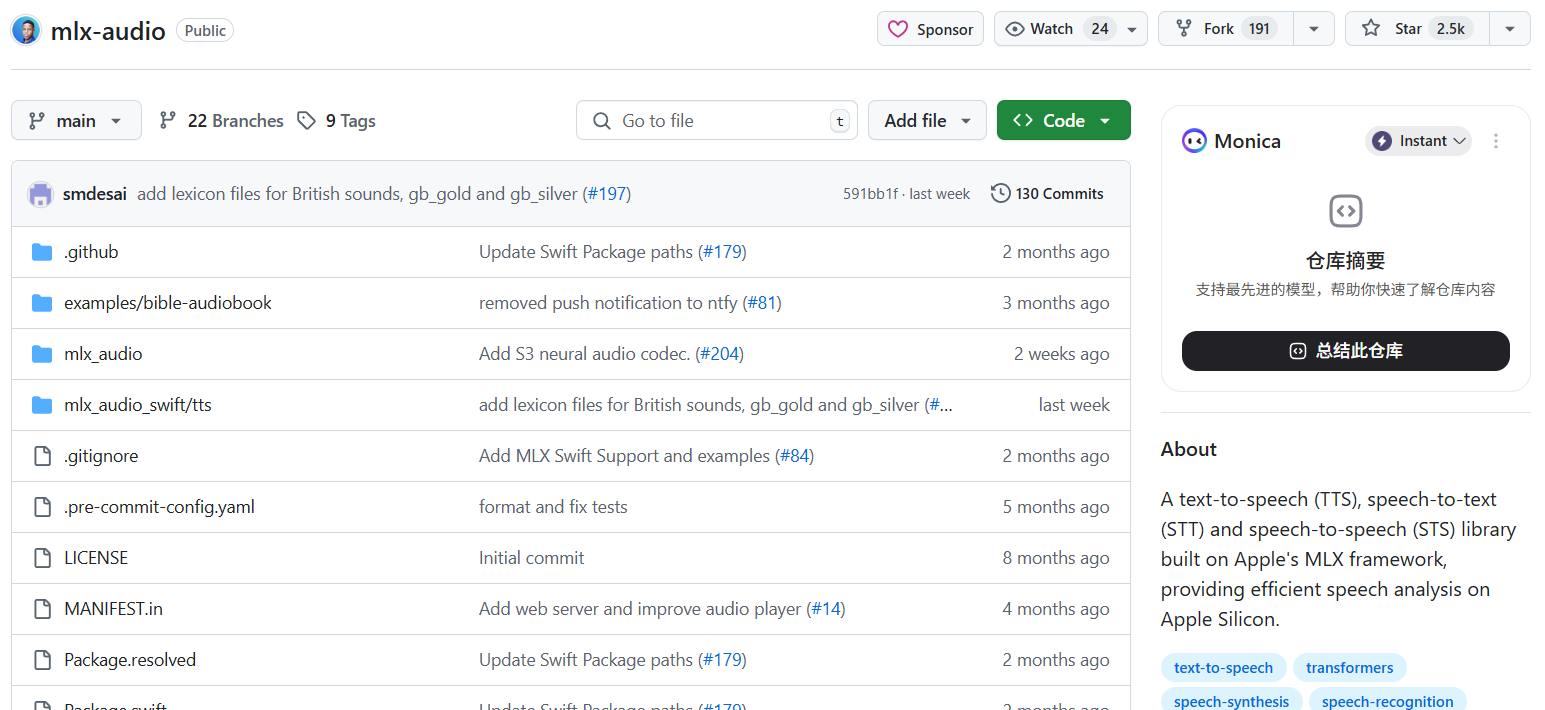Open commit 'format and fix tests'

[x=553, y=507]
